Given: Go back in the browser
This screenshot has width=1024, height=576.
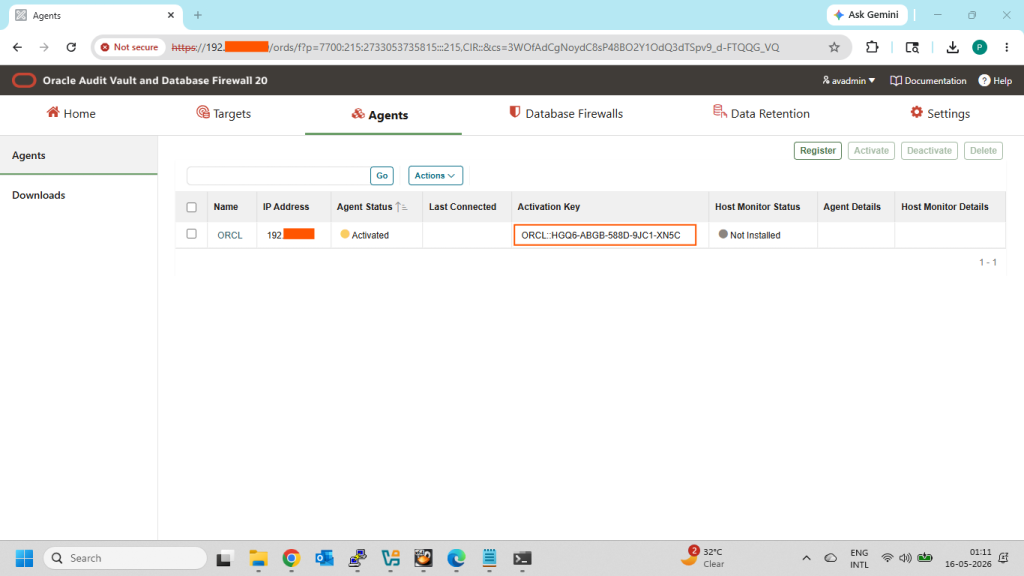Looking at the screenshot, I should 18,47.
